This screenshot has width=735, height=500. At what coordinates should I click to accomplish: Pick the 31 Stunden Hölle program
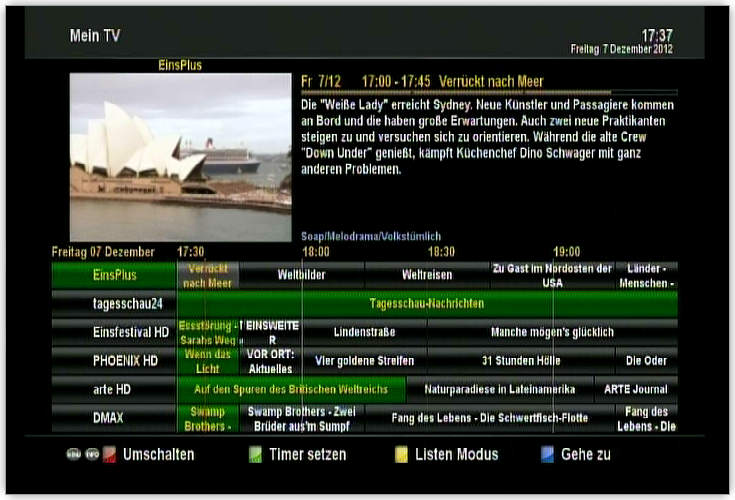coord(520,361)
